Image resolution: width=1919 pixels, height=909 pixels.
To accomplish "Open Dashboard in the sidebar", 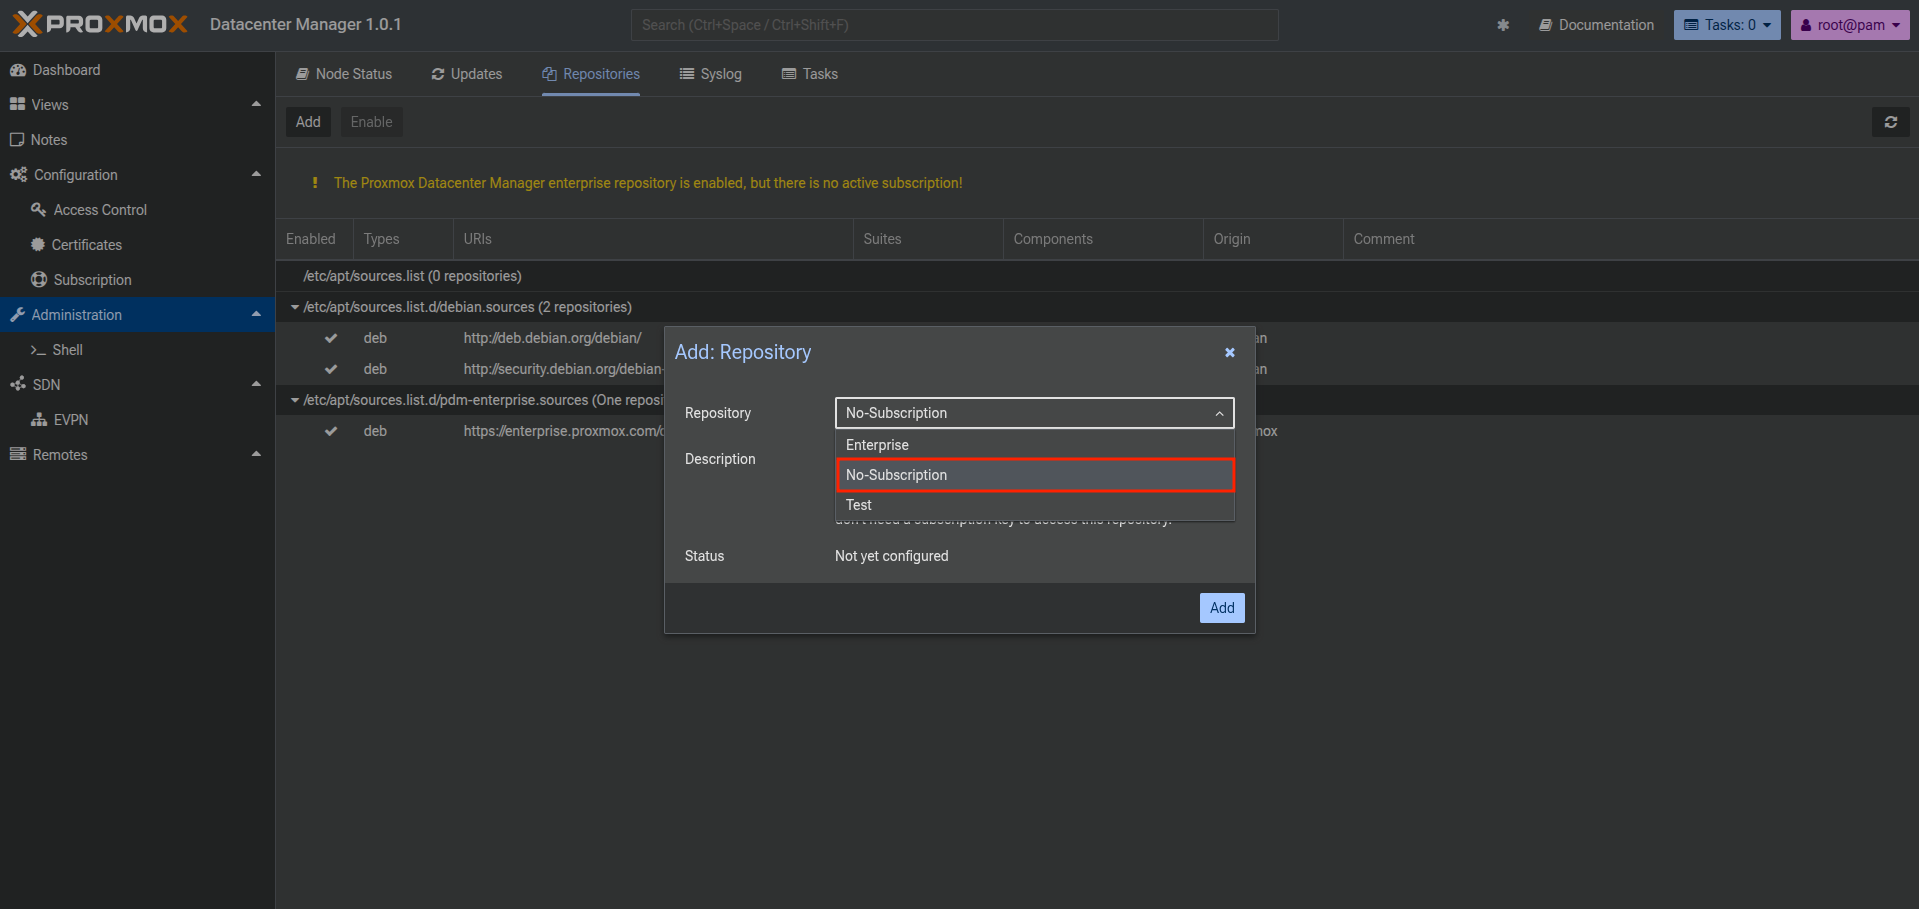I will 137,70.
